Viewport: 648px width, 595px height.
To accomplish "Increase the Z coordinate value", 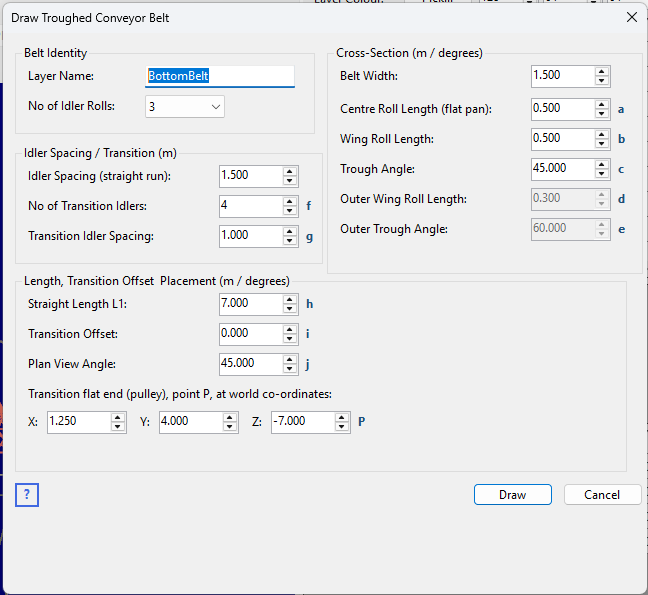I will pyautogui.click(x=342, y=417).
